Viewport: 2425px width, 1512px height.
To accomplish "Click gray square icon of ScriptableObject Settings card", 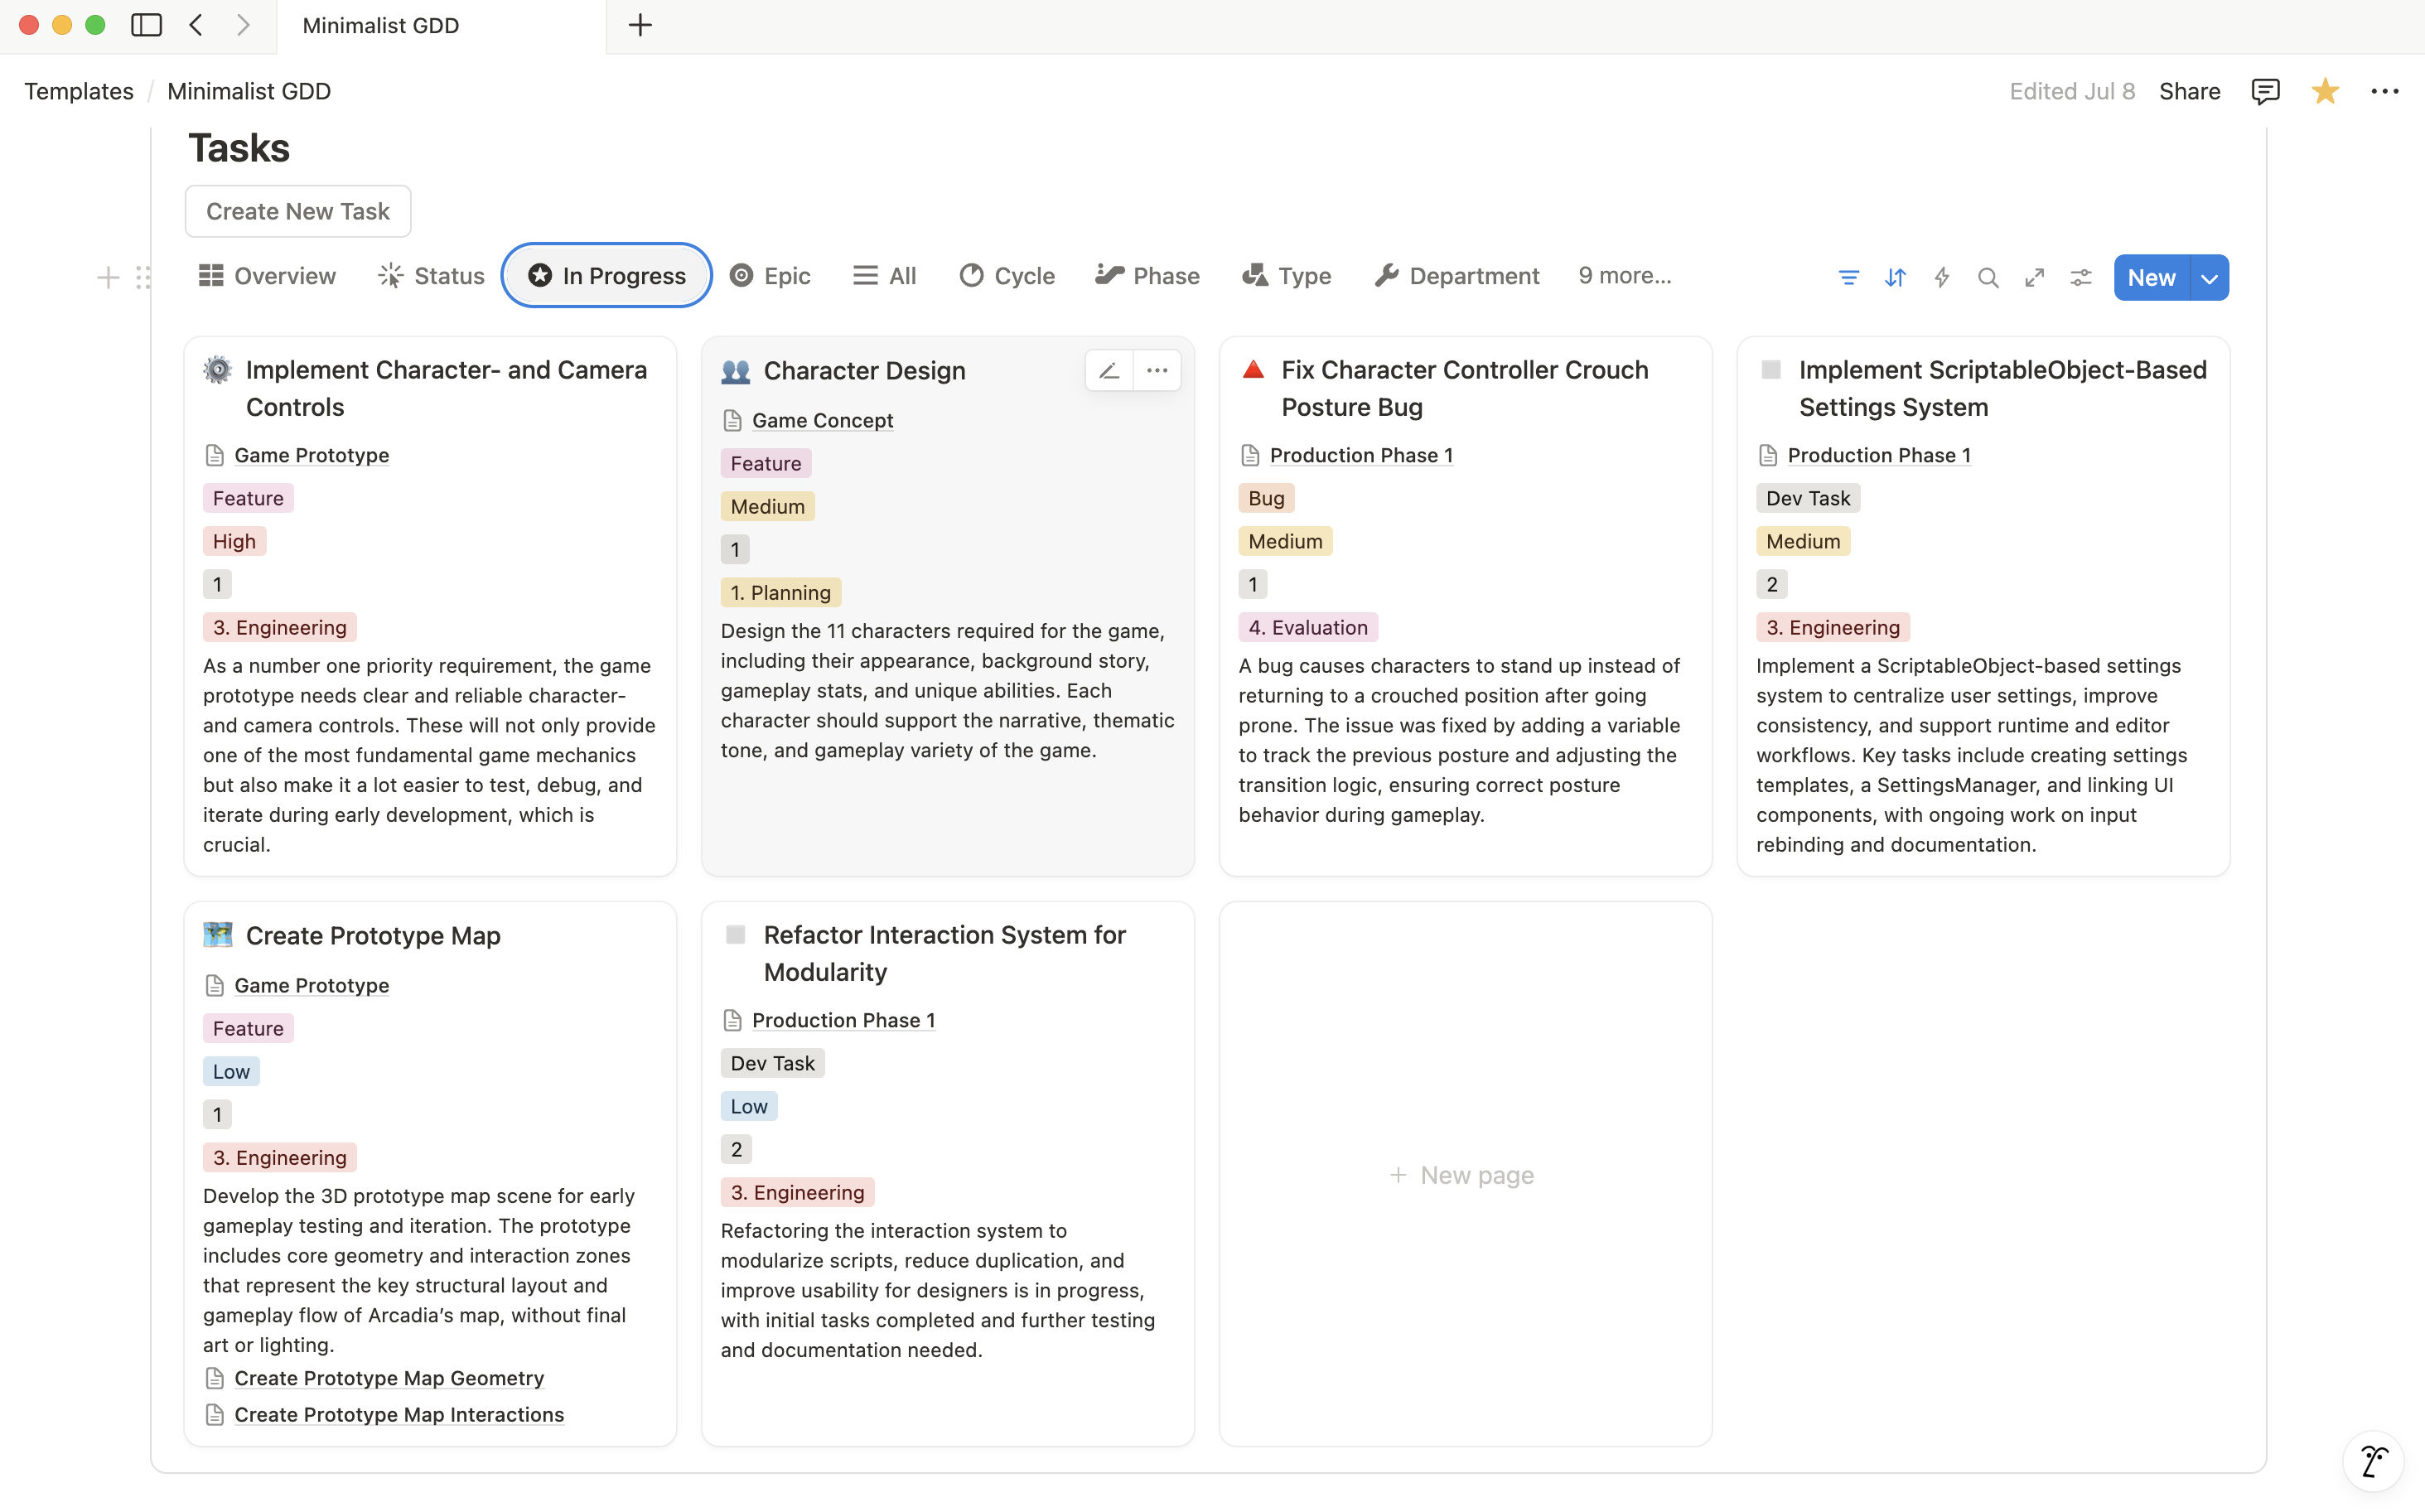I will click(x=1771, y=369).
